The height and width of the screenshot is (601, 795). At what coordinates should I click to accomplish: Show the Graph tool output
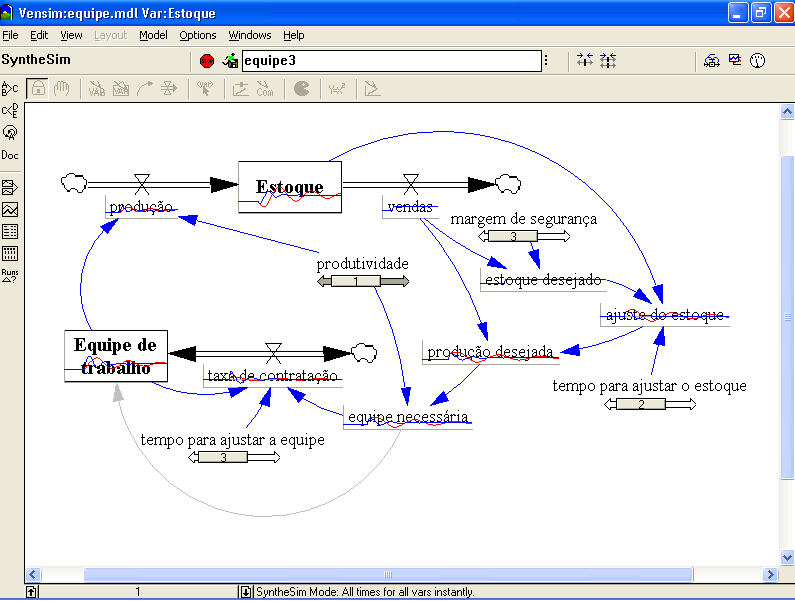tap(10, 210)
